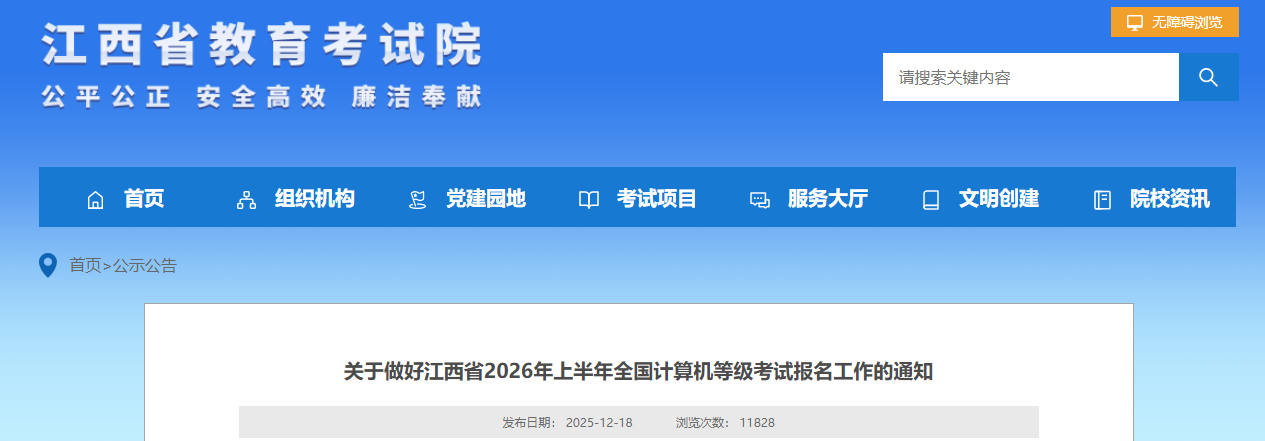Open the 党建园地 menu item
Screen dimensions: 1265x441
(485, 199)
